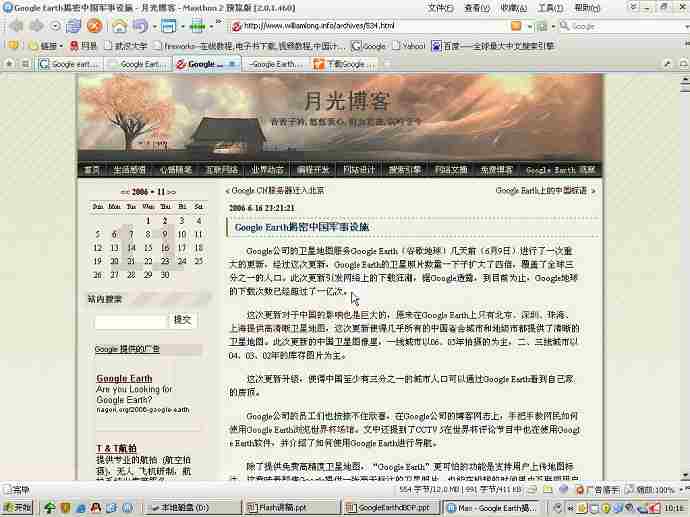Switch to the first 'Google eart...' tab
Image resolution: width=690 pixels, height=517 pixels.
[70, 64]
